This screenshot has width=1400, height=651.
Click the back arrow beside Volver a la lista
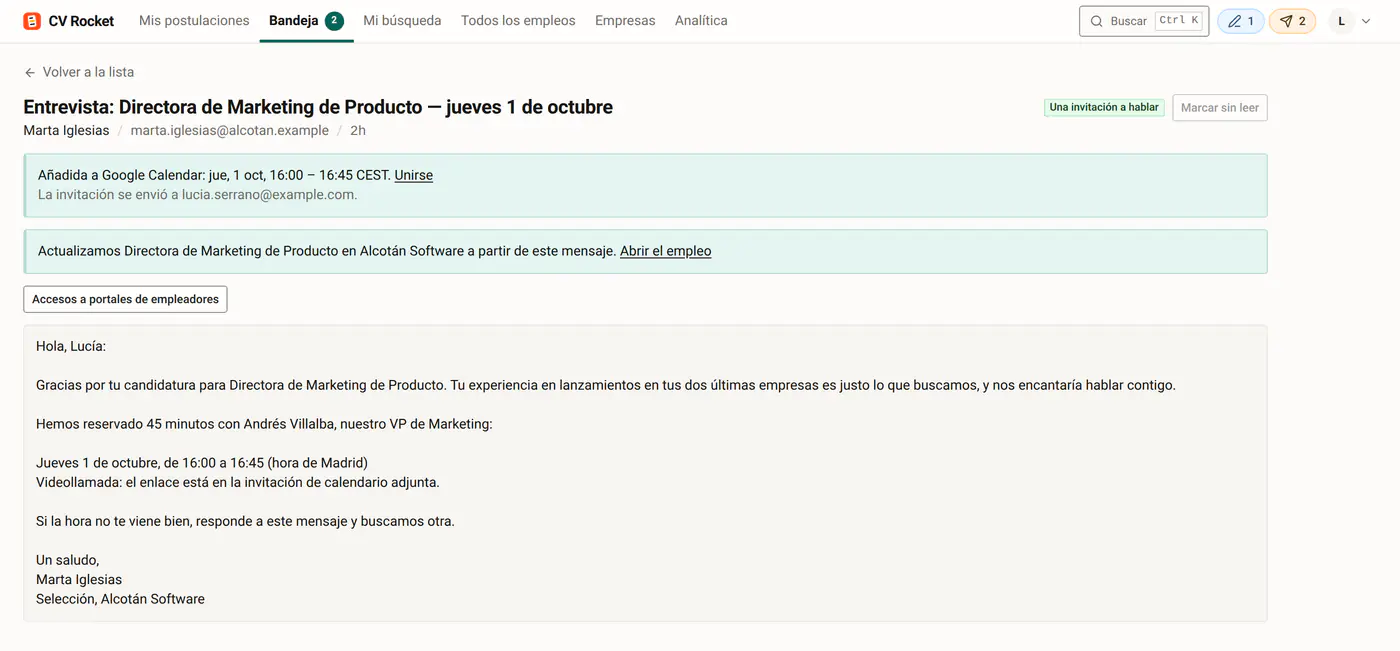tap(30, 72)
